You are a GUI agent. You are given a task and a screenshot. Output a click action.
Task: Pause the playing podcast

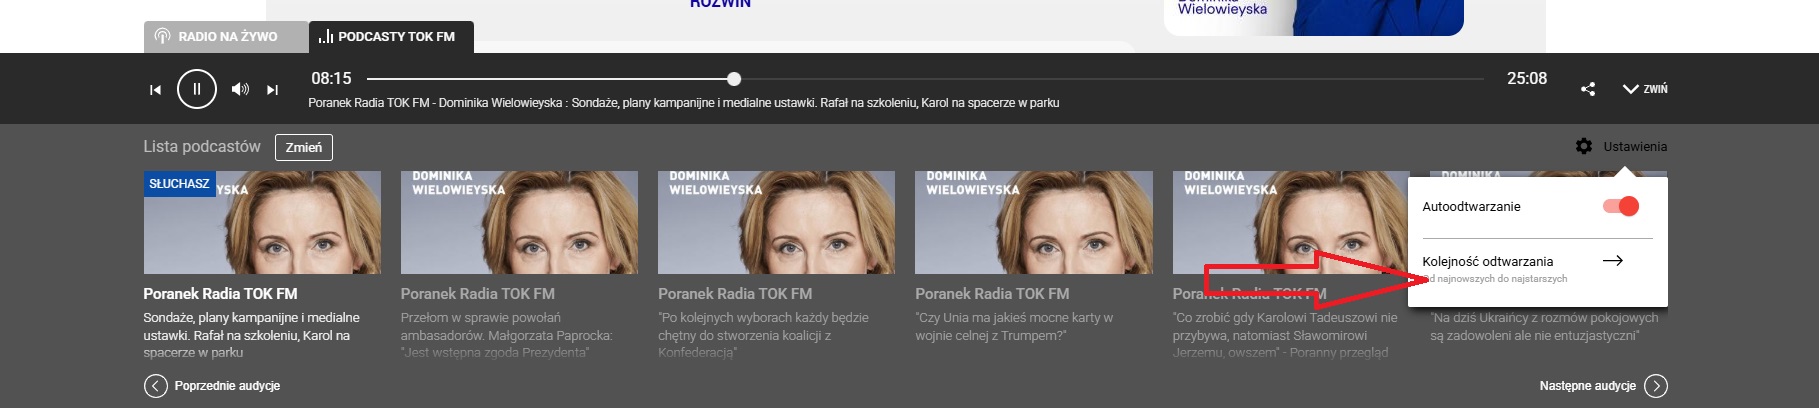tap(197, 89)
